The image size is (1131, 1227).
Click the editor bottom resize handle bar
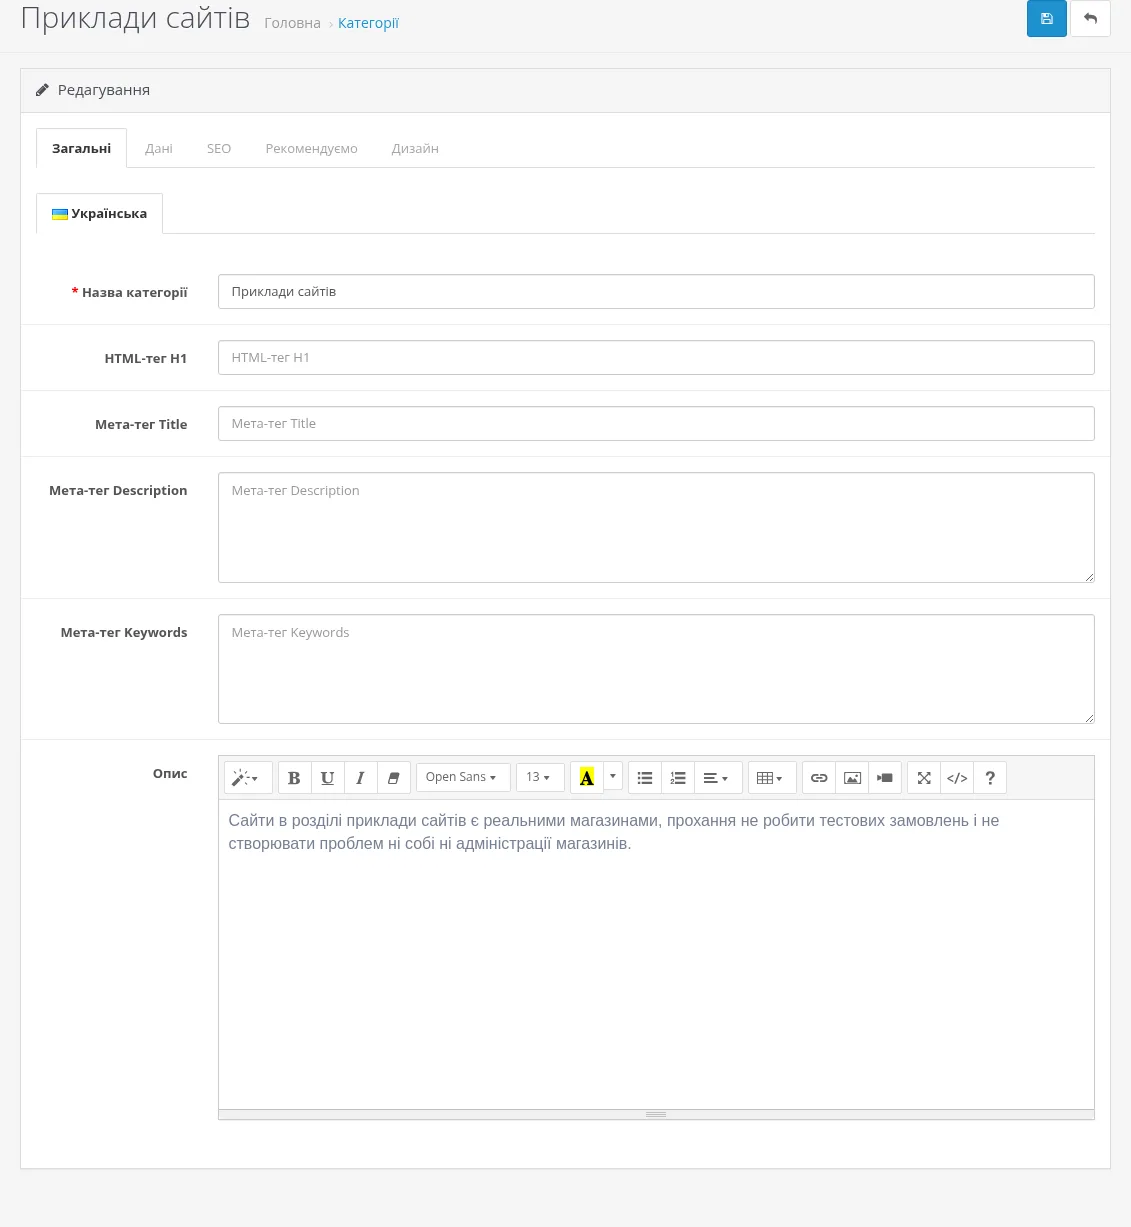[656, 1114]
